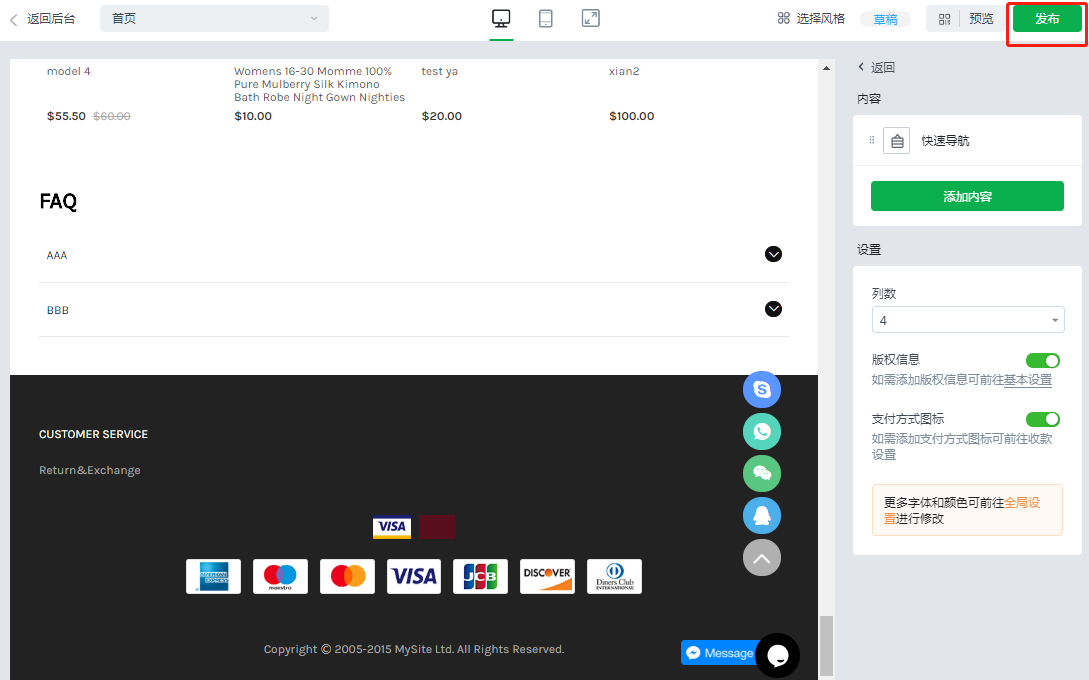
Task: Open the QR code preview icon
Action: coord(945,19)
